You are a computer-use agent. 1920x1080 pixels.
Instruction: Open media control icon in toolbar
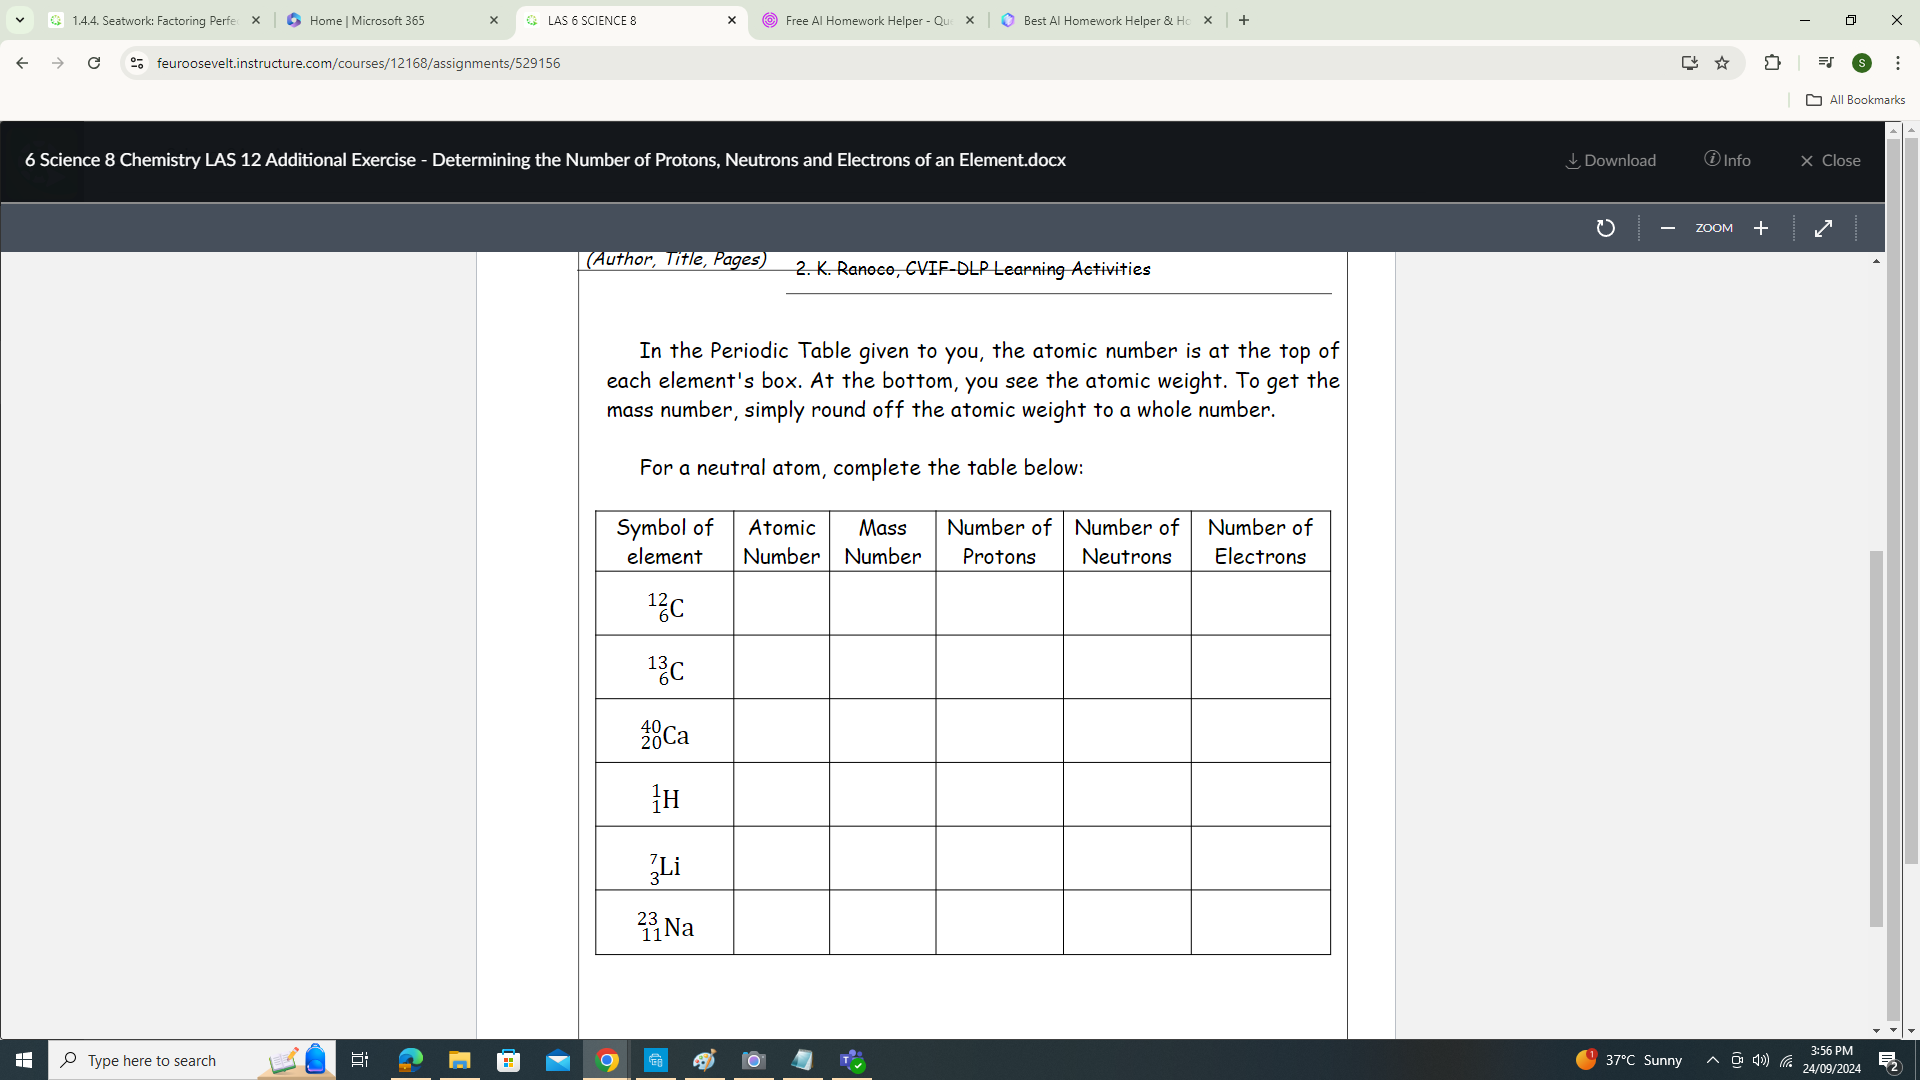pos(1825,63)
